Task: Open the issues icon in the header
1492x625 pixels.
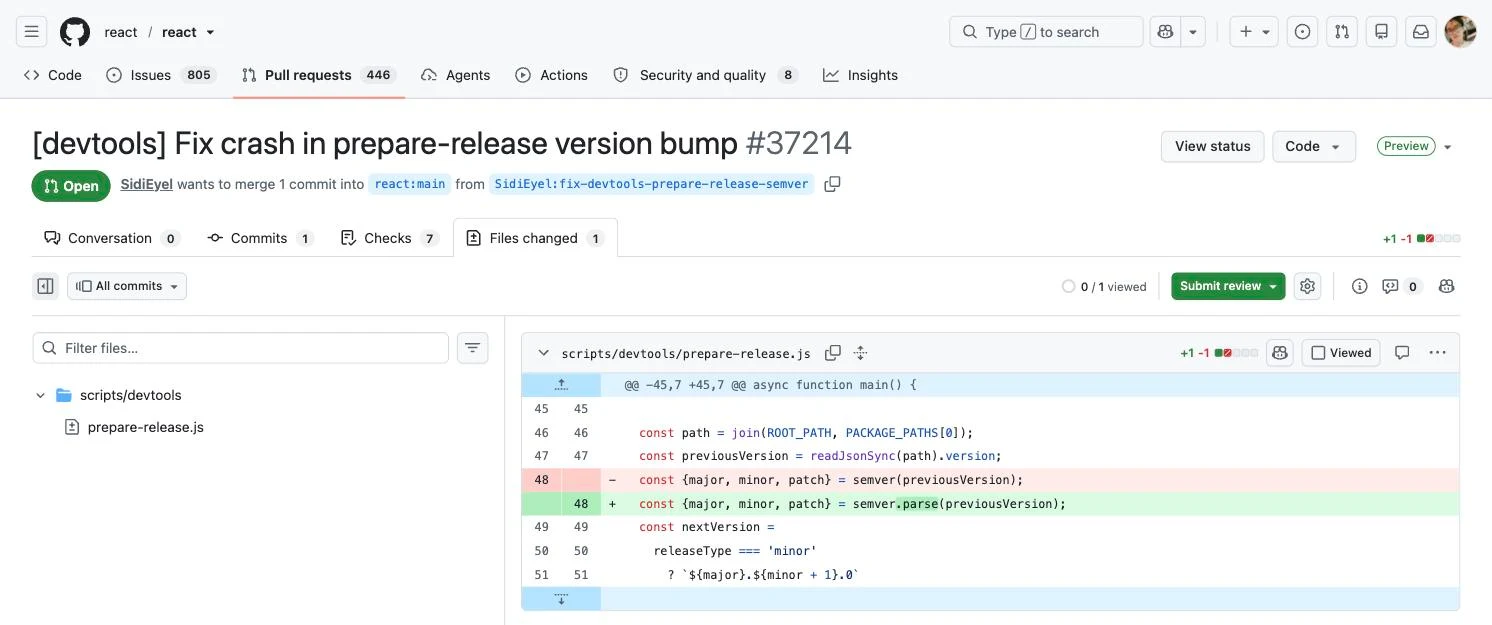Action: coord(1302,32)
